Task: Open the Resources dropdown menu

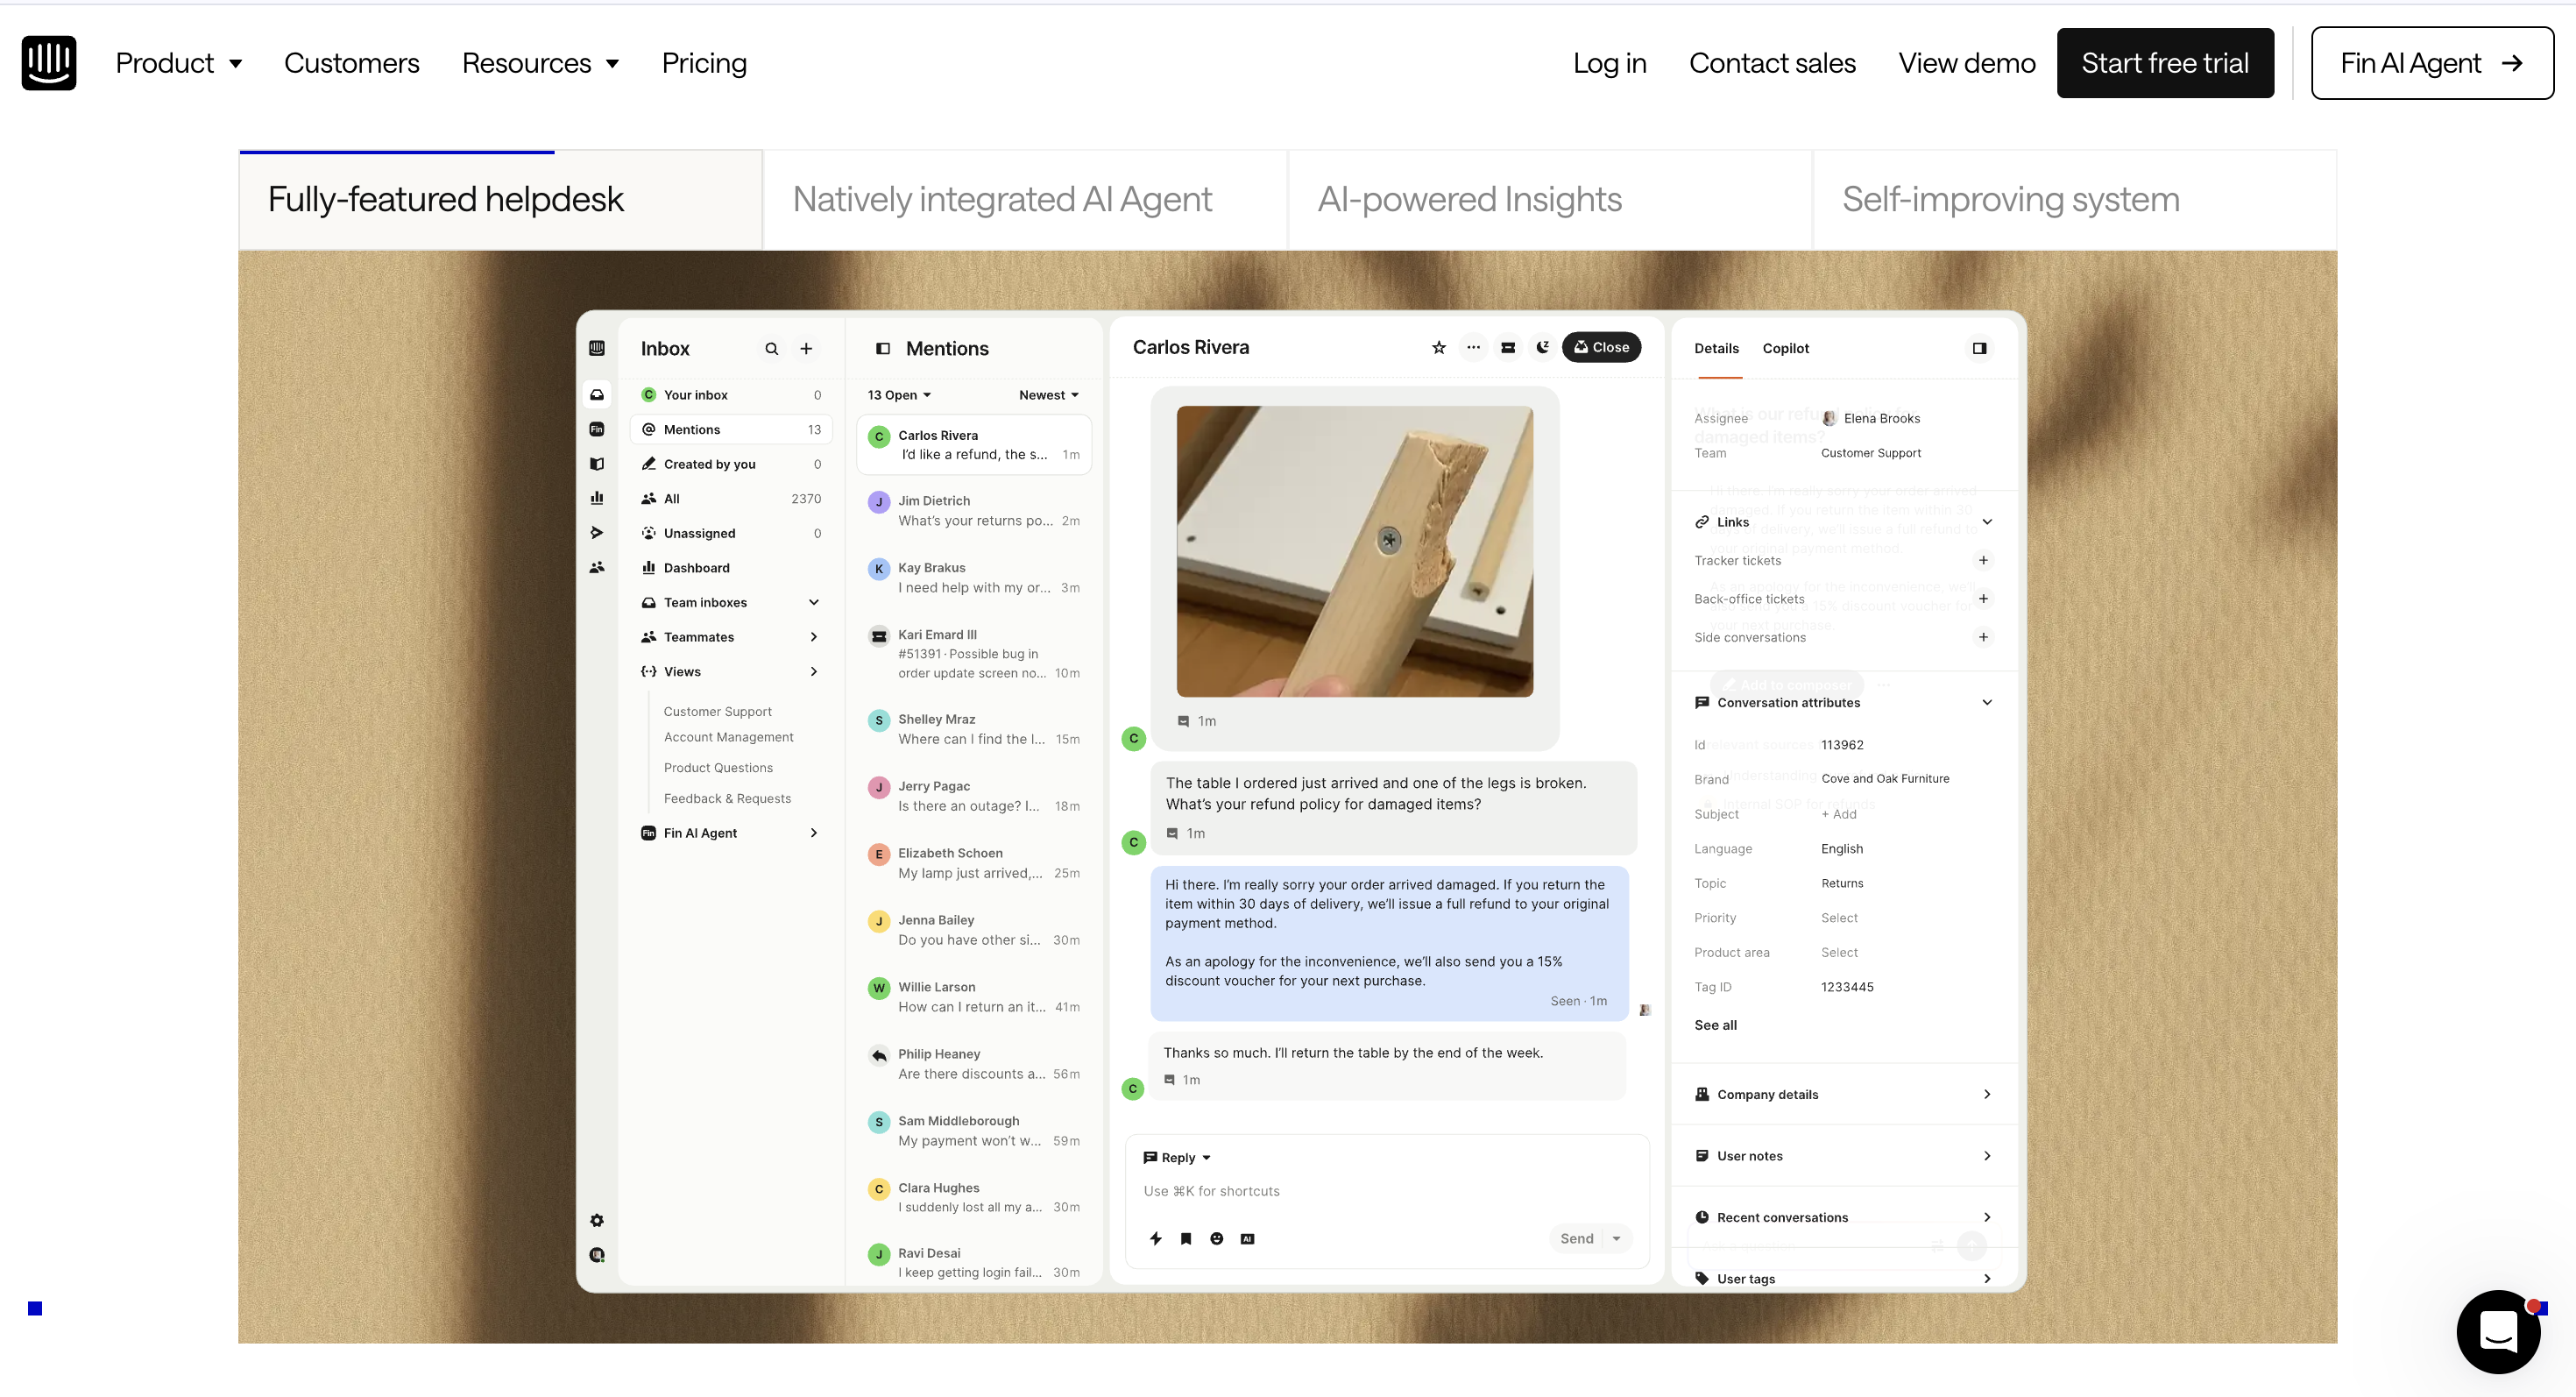Action: (541, 63)
